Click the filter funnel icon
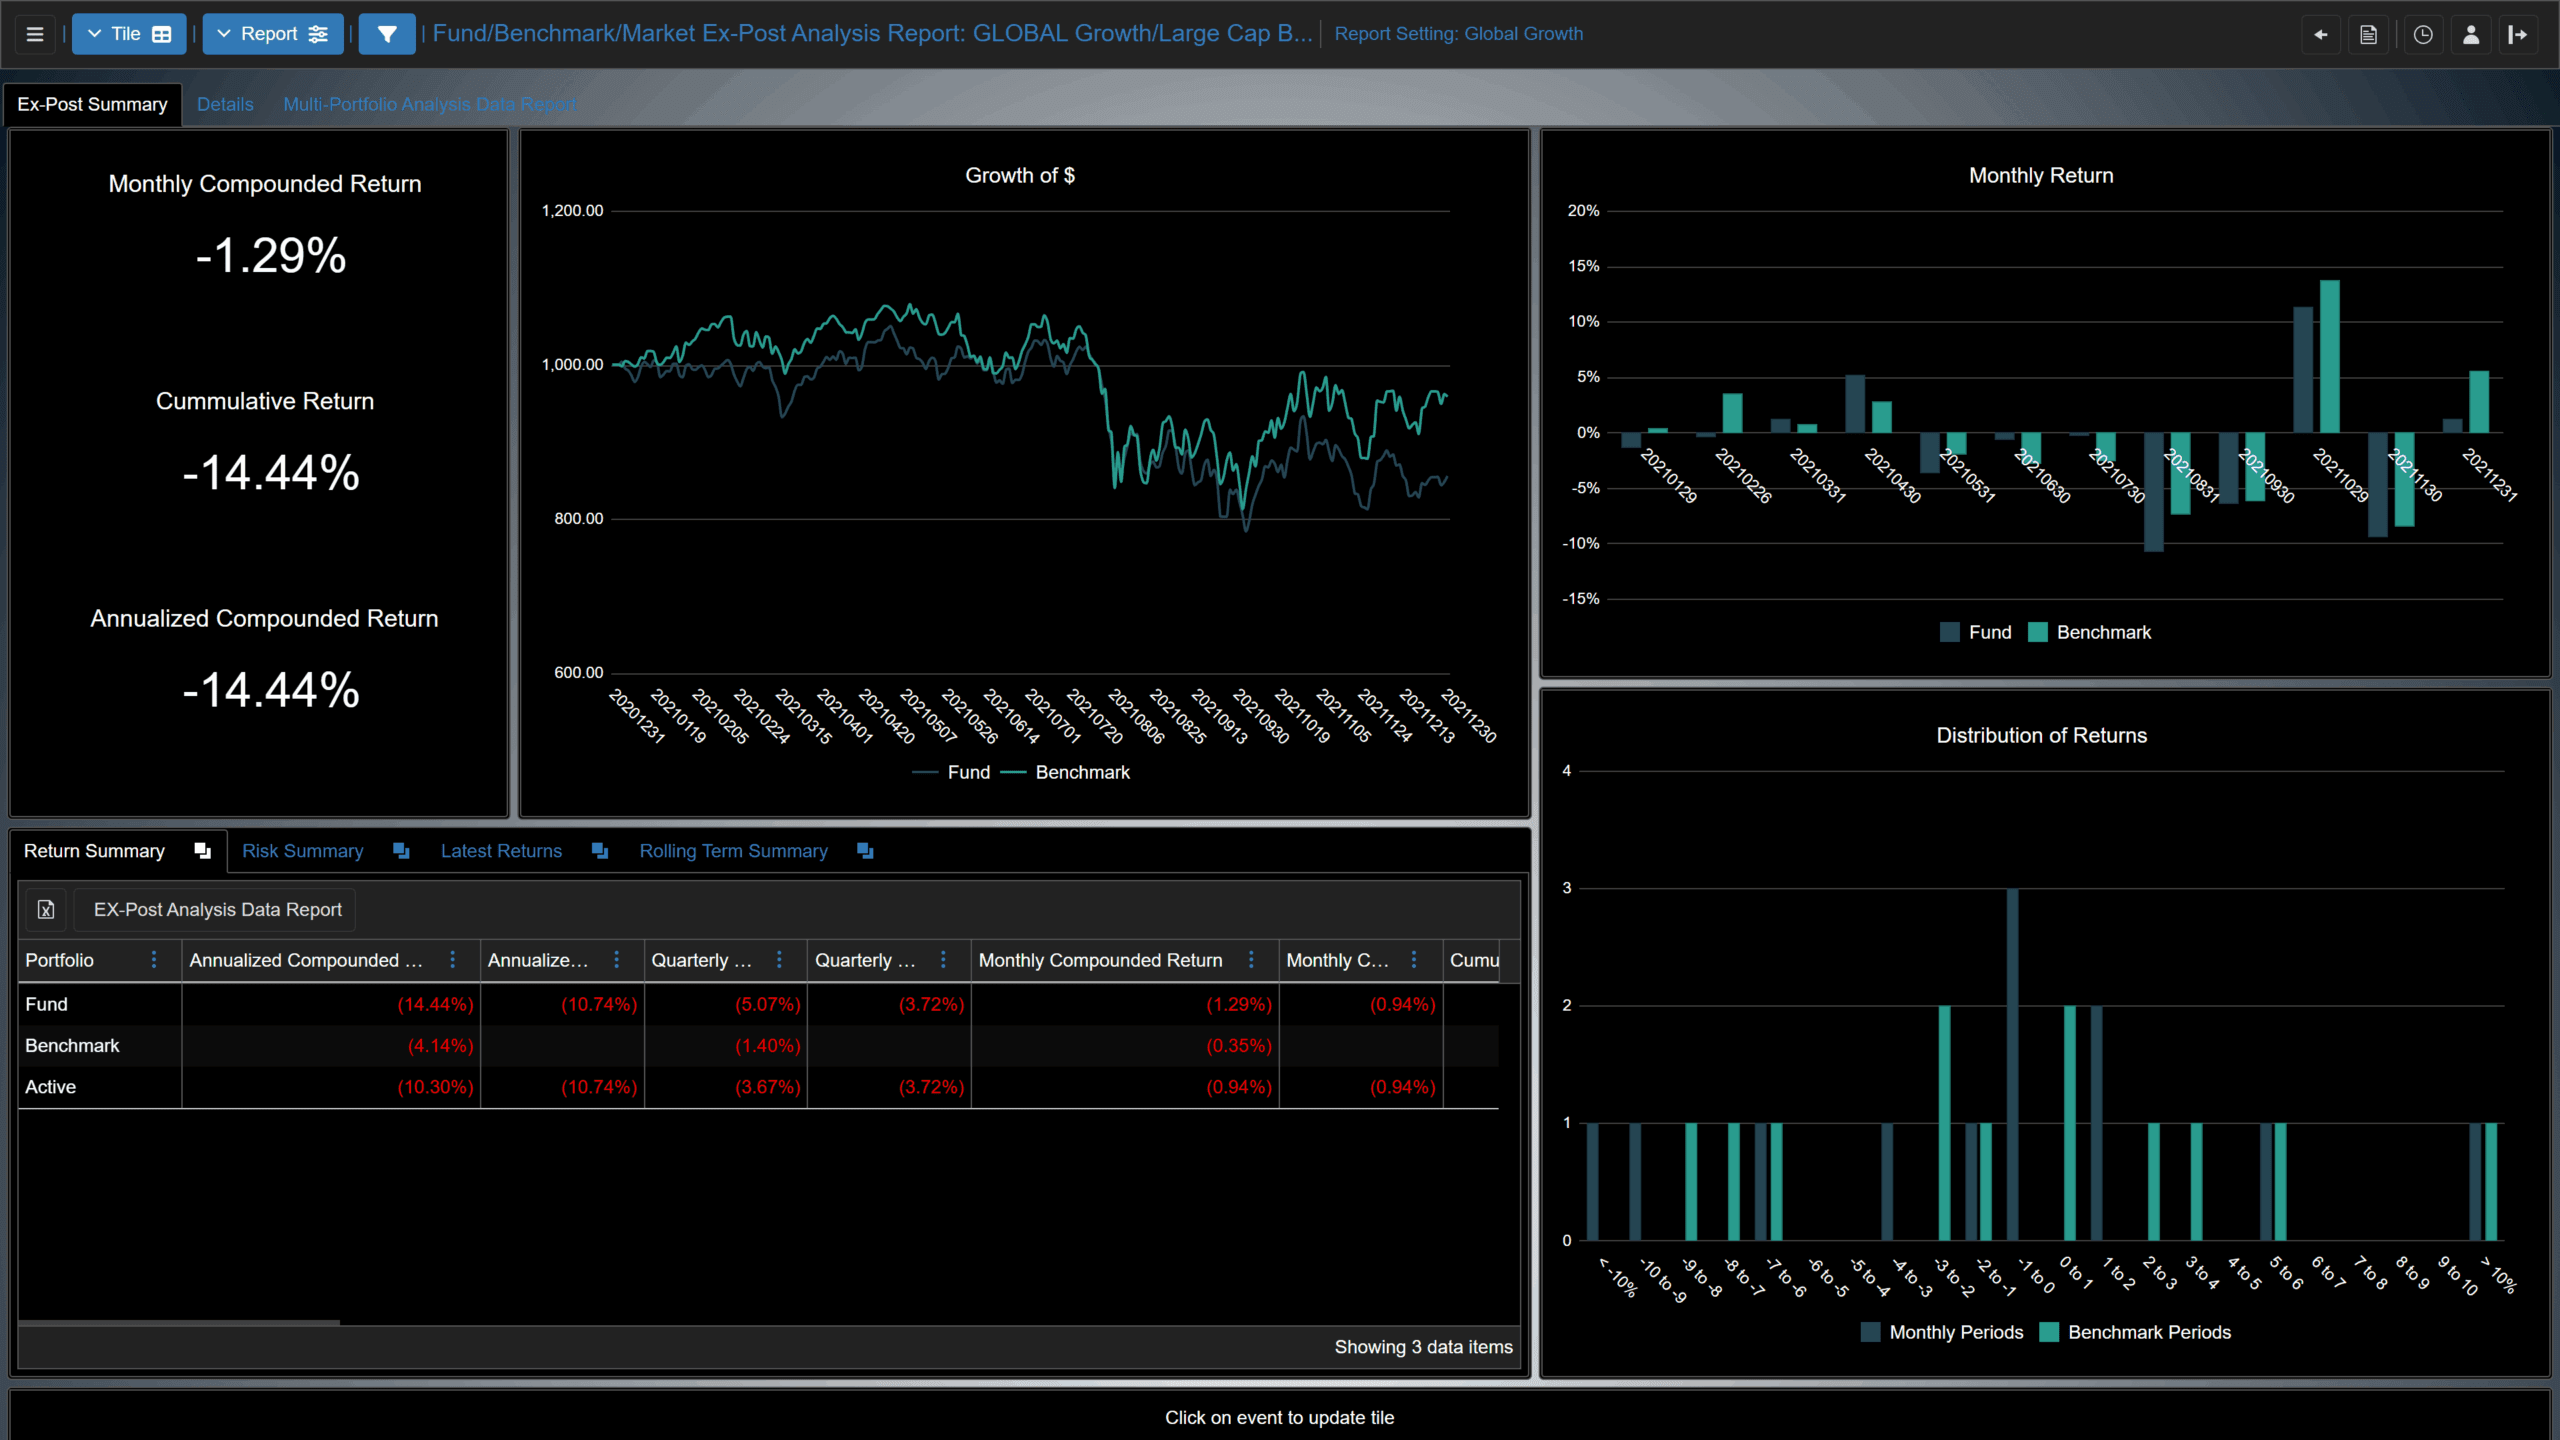 tap(387, 34)
